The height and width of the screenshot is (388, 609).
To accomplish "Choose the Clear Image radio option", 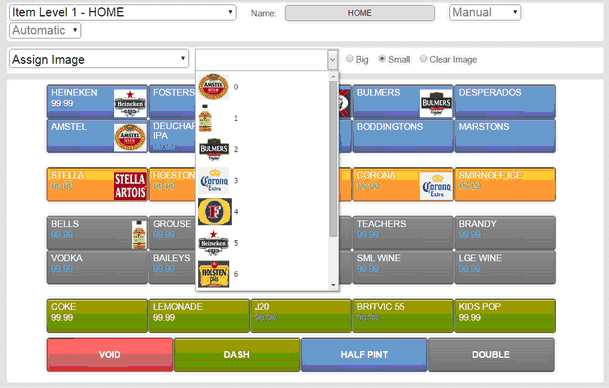I will point(423,59).
